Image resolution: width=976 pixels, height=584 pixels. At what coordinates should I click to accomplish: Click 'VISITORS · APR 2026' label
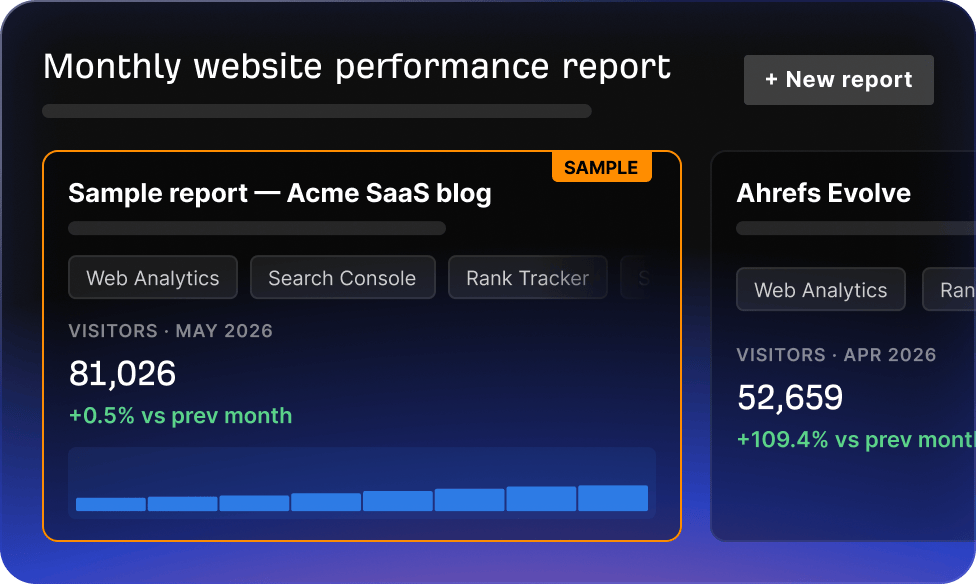coord(837,355)
